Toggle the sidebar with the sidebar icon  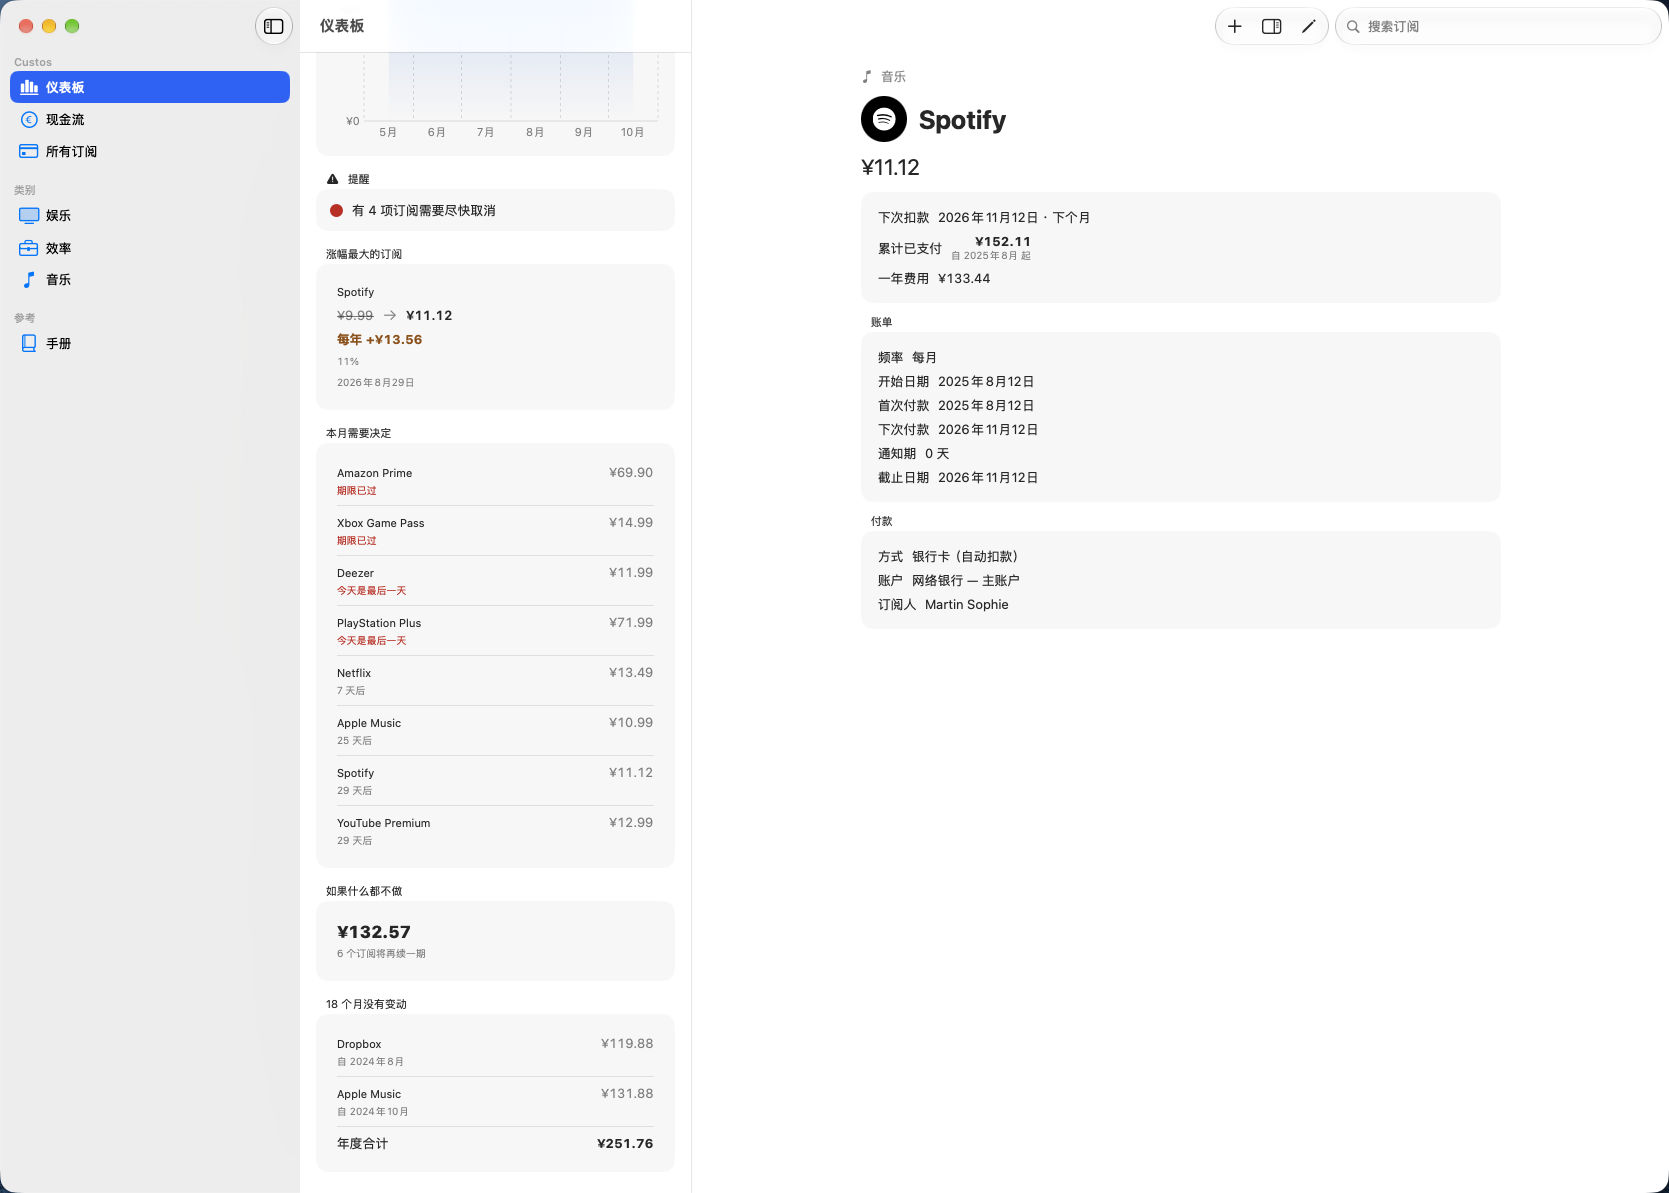point(274,26)
